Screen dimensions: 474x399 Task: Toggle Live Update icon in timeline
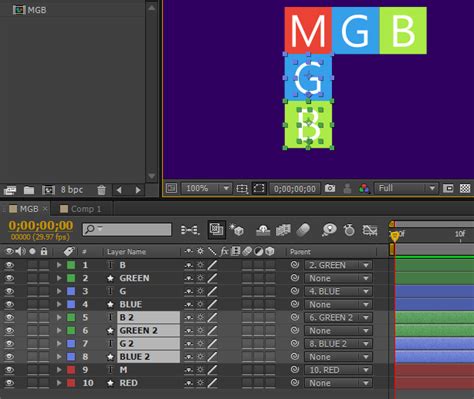[x=217, y=229]
